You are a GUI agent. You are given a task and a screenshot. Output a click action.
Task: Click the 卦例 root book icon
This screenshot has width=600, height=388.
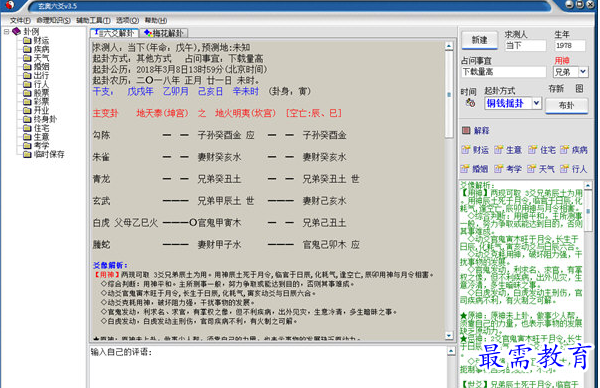[x=16, y=31]
